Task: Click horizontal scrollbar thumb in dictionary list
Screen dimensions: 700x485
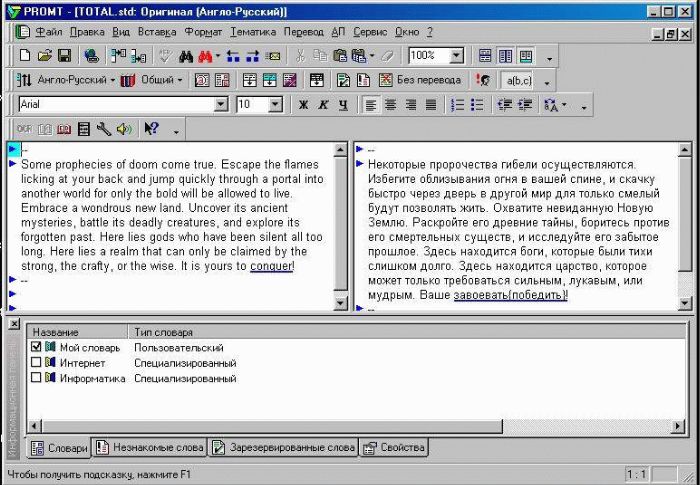Action: point(272,426)
